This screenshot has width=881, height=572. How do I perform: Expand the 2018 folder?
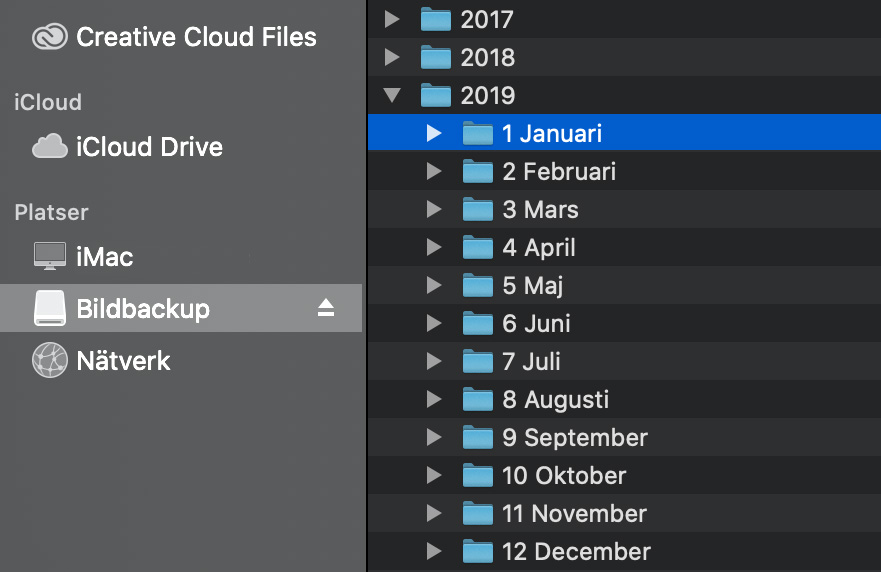(393, 57)
